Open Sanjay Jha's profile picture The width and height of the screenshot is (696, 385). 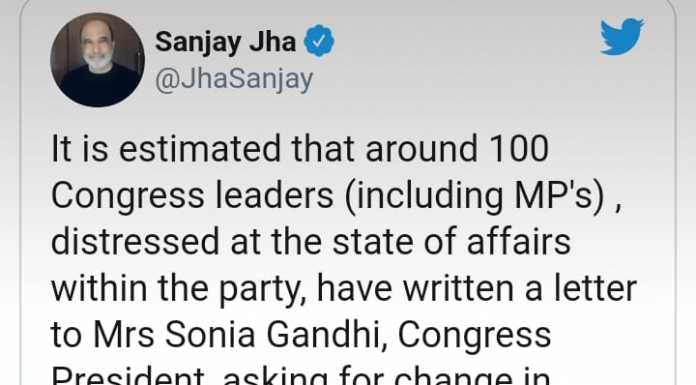click(98, 60)
